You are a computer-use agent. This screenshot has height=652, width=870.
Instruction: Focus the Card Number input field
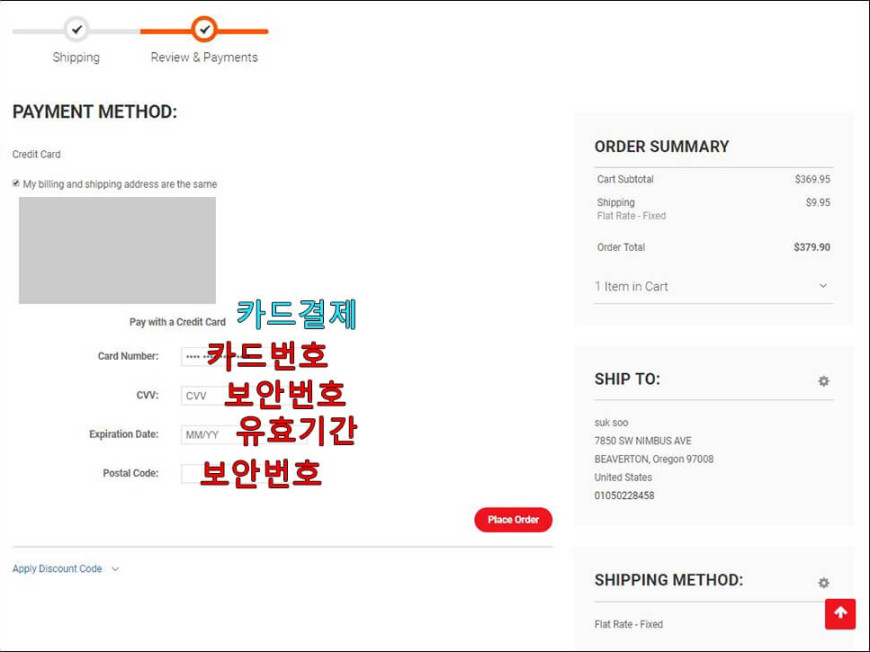244,356
